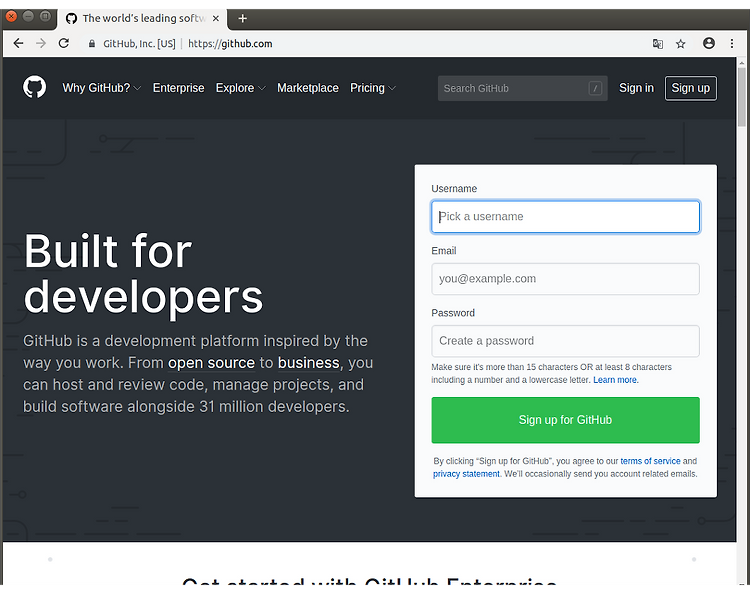Click the browser forward arrow

(41, 44)
